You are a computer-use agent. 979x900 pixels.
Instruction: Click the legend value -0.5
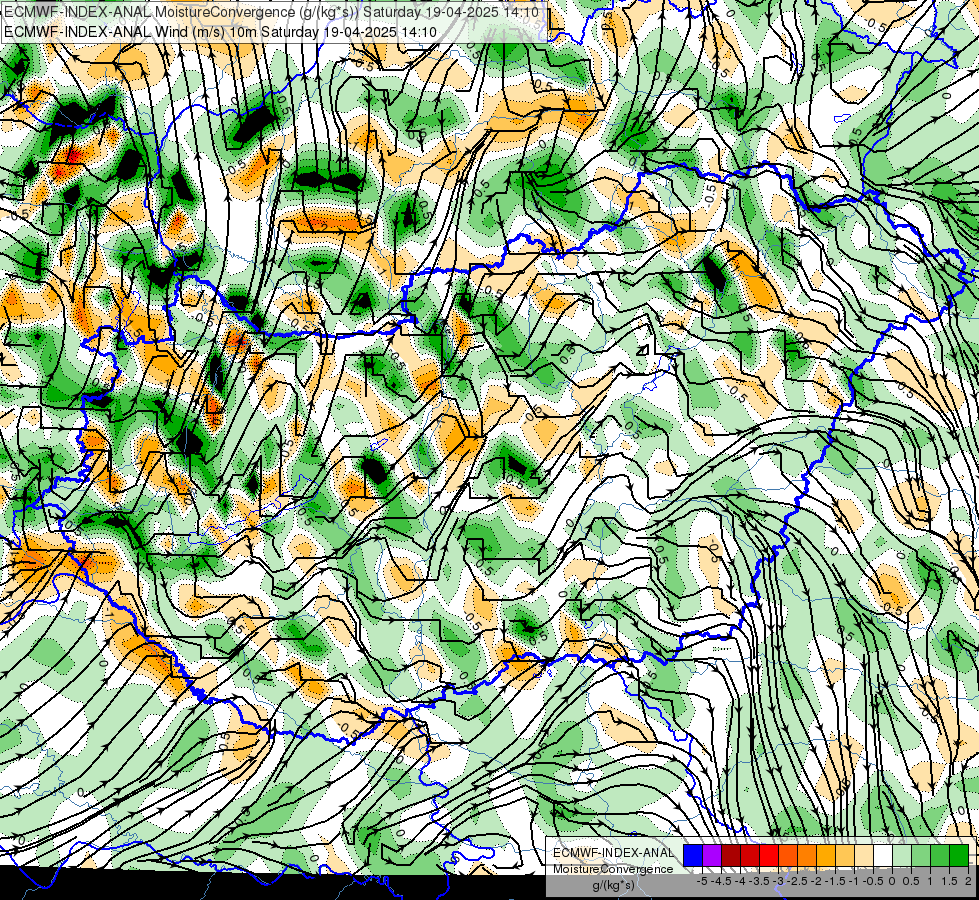874,881
